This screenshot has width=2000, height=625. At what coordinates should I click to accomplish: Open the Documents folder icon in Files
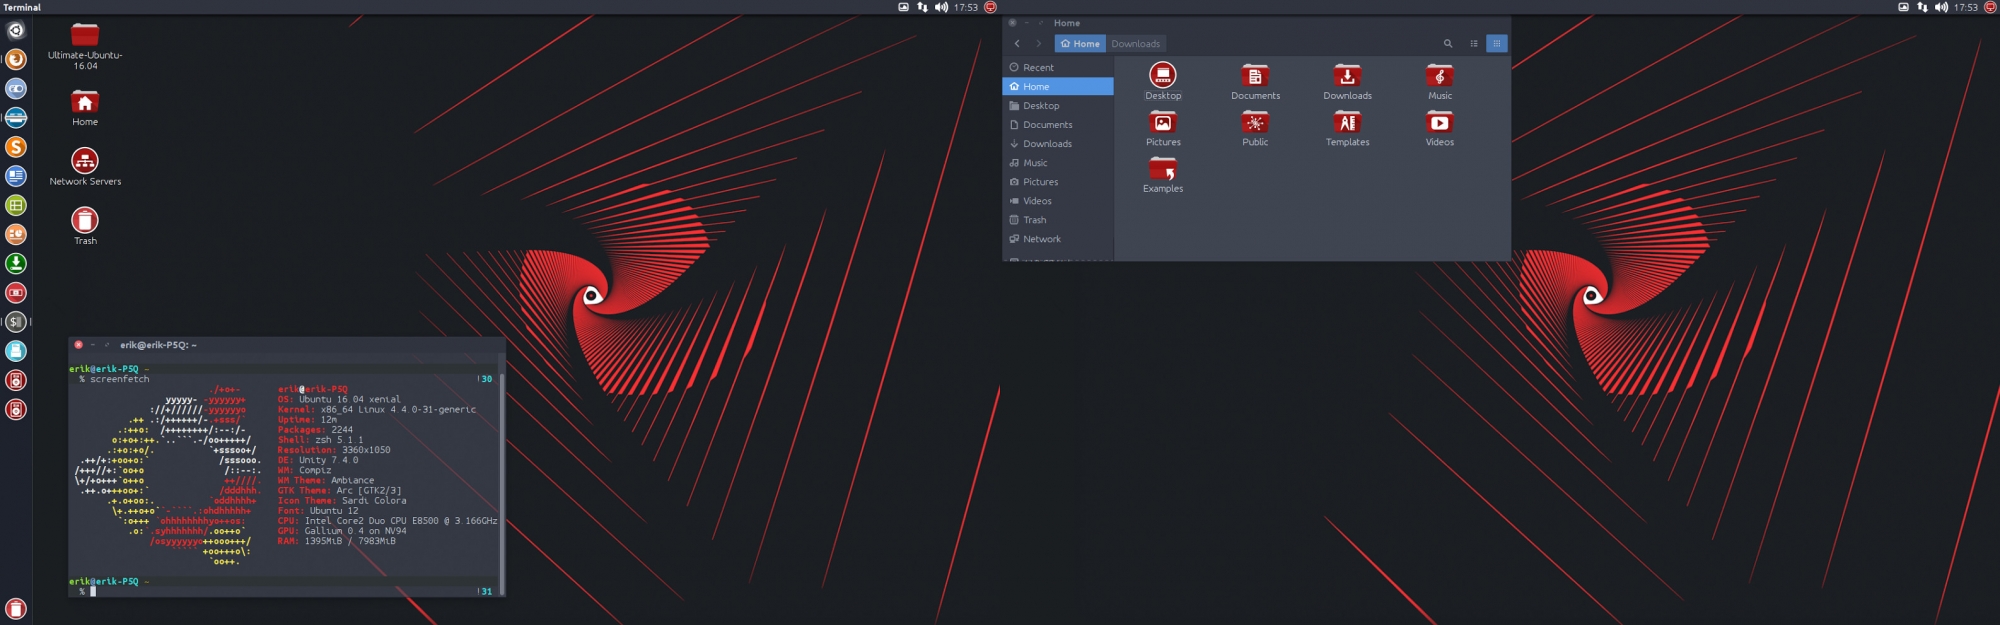click(x=1255, y=81)
